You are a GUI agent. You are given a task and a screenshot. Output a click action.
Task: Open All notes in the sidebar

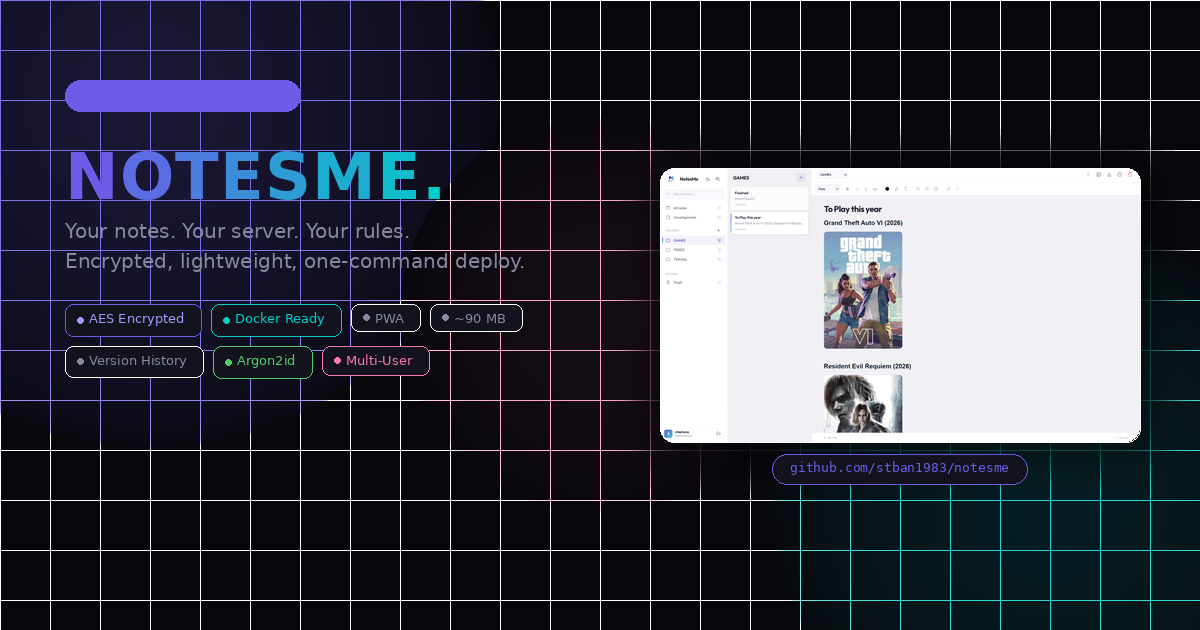coord(693,208)
